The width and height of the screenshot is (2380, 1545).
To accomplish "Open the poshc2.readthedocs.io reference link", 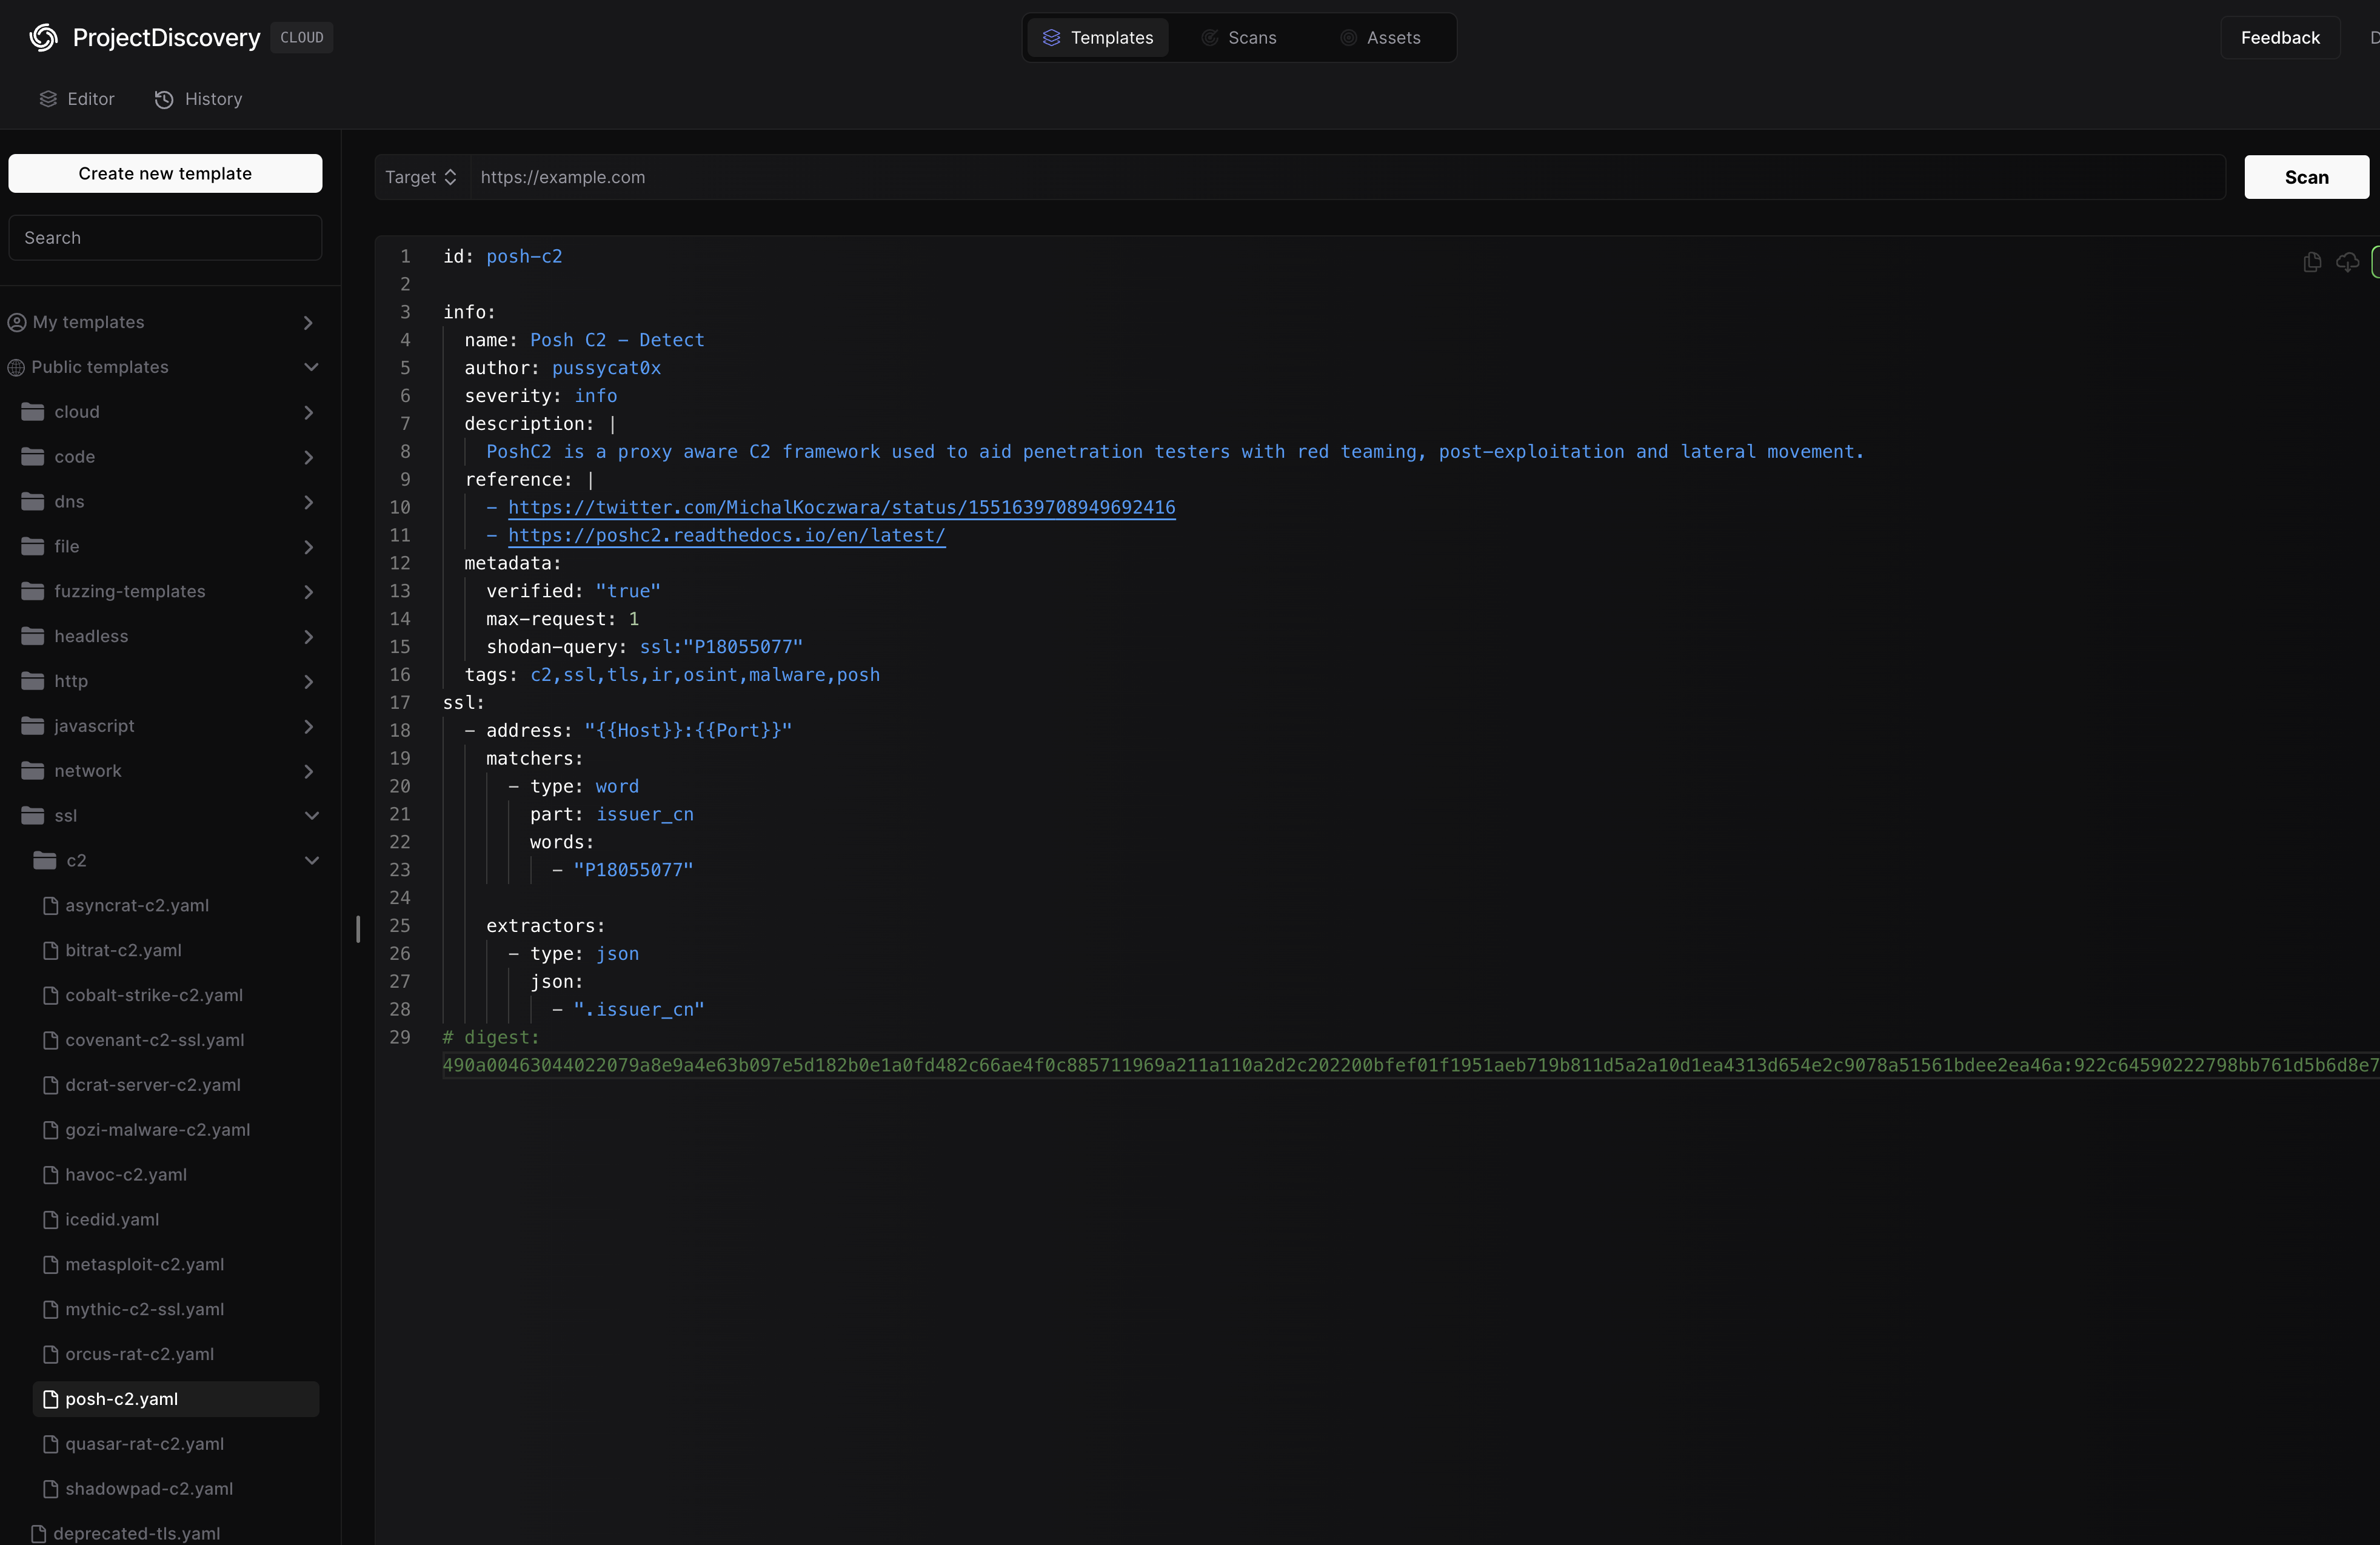I will coord(726,536).
